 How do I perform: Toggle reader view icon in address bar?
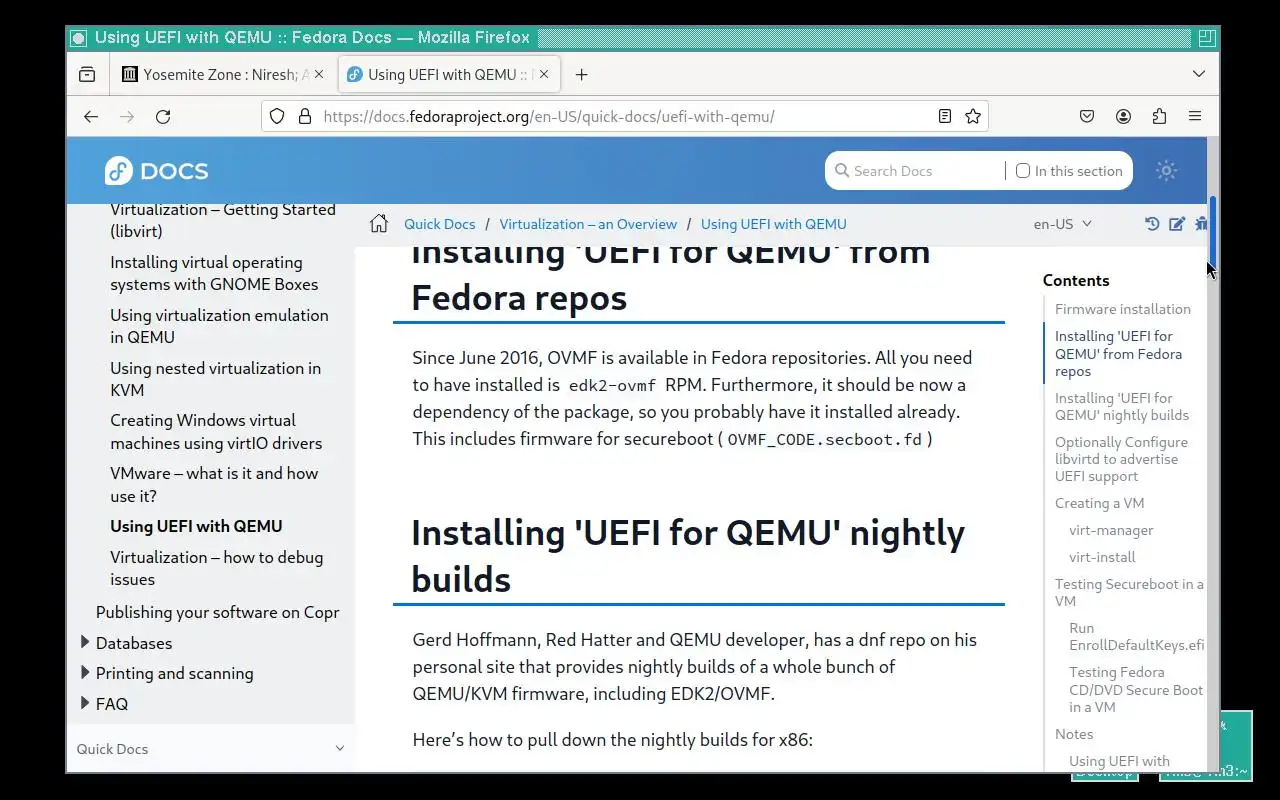(x=944, y=116)
